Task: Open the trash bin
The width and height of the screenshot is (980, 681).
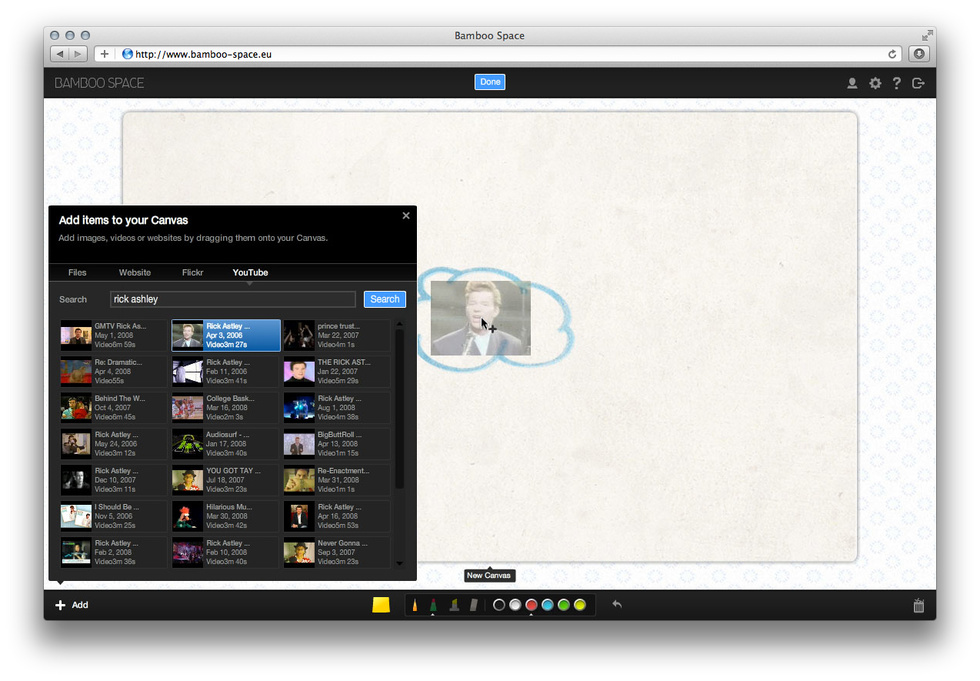Action: point(918,605)
